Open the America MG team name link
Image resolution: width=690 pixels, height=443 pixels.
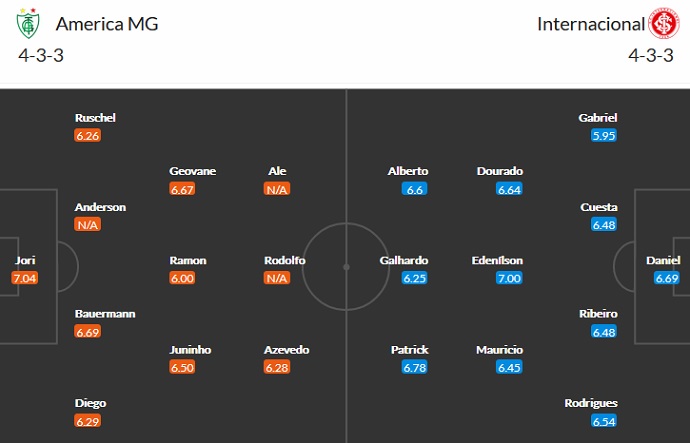pos(107,24)
